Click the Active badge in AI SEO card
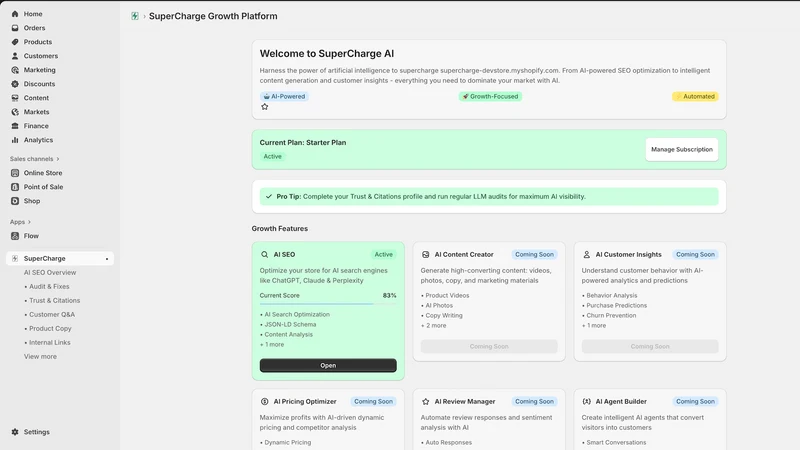This screenshot has width=800, height=450. [x=384, y=255]
